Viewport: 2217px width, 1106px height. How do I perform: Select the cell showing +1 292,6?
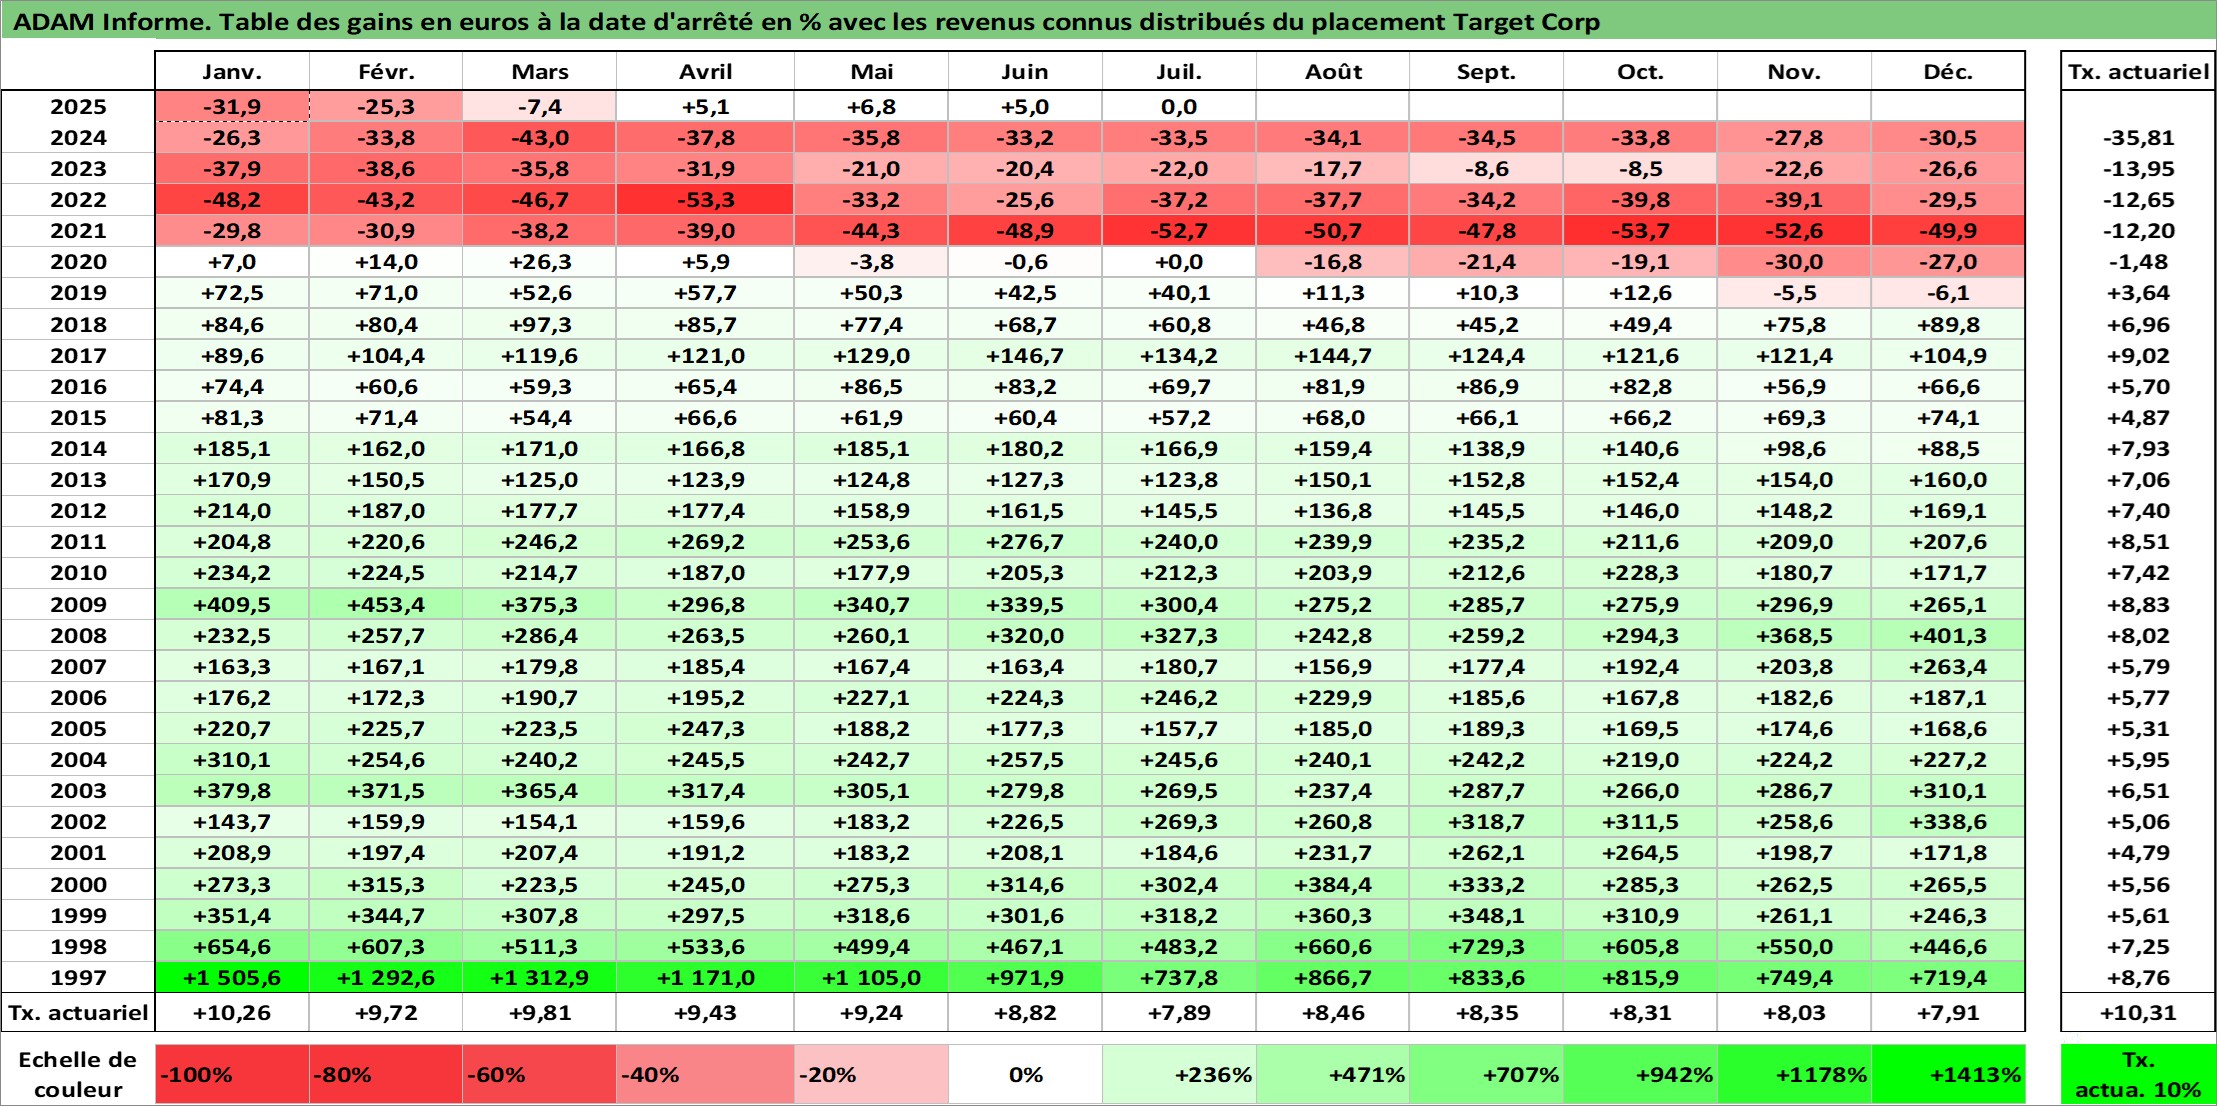[x=386, y=977]
